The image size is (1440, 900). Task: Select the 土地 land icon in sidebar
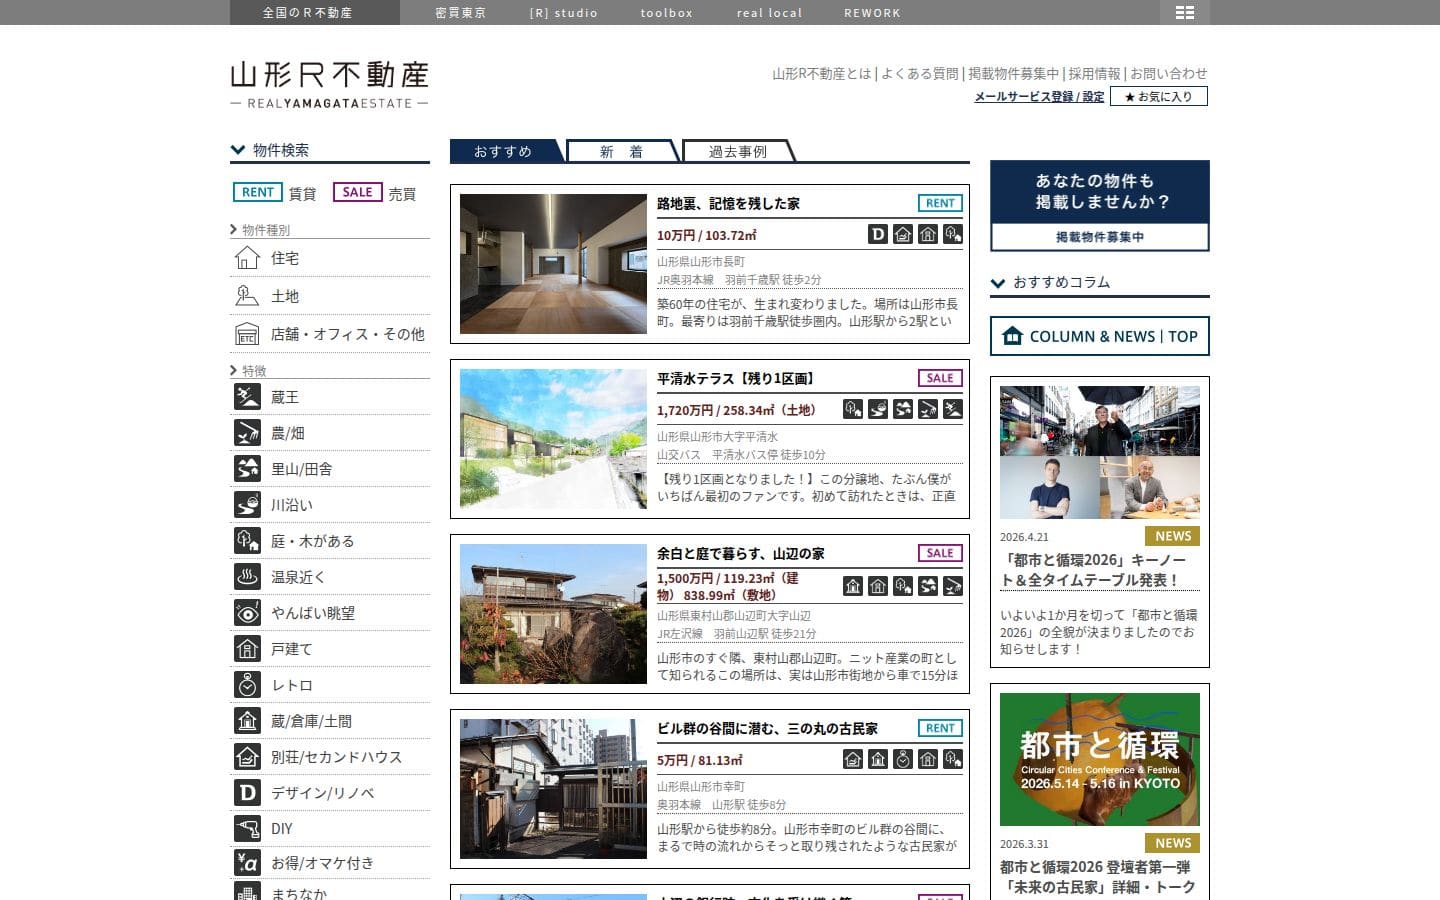click(x=247, y=296)
